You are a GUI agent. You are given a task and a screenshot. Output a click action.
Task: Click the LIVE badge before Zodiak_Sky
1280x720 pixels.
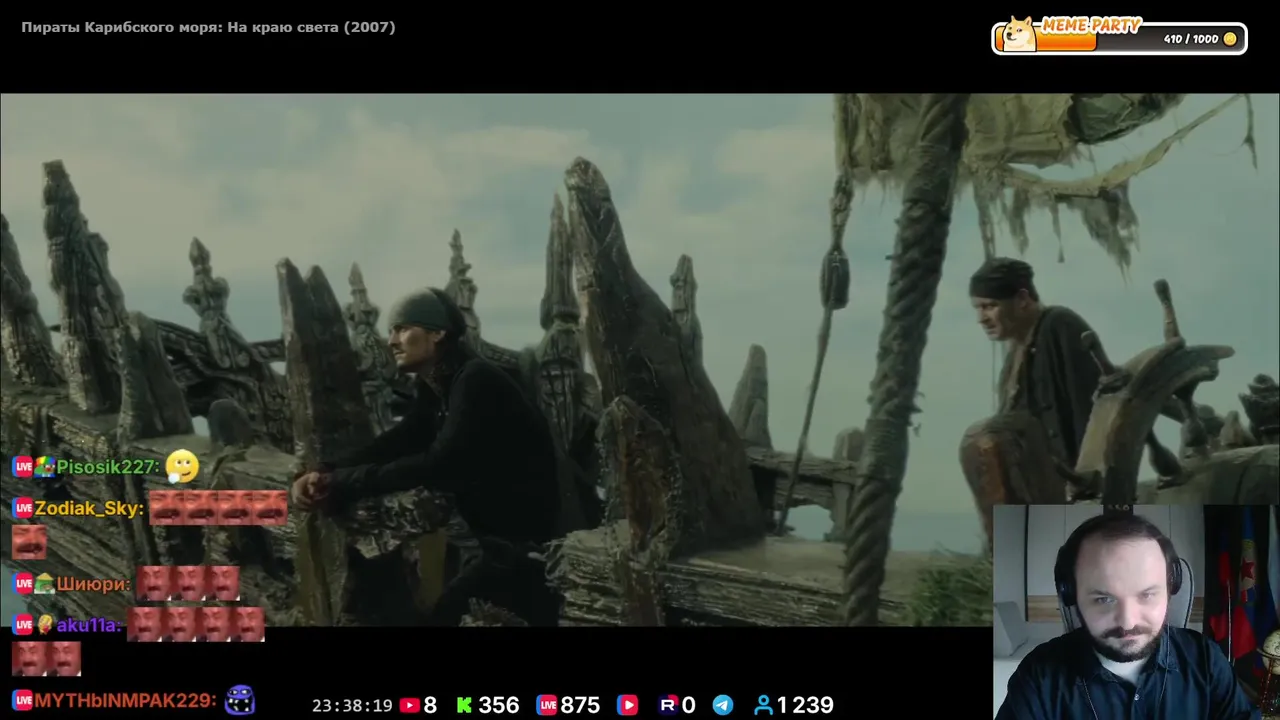[x=22, y=508]
